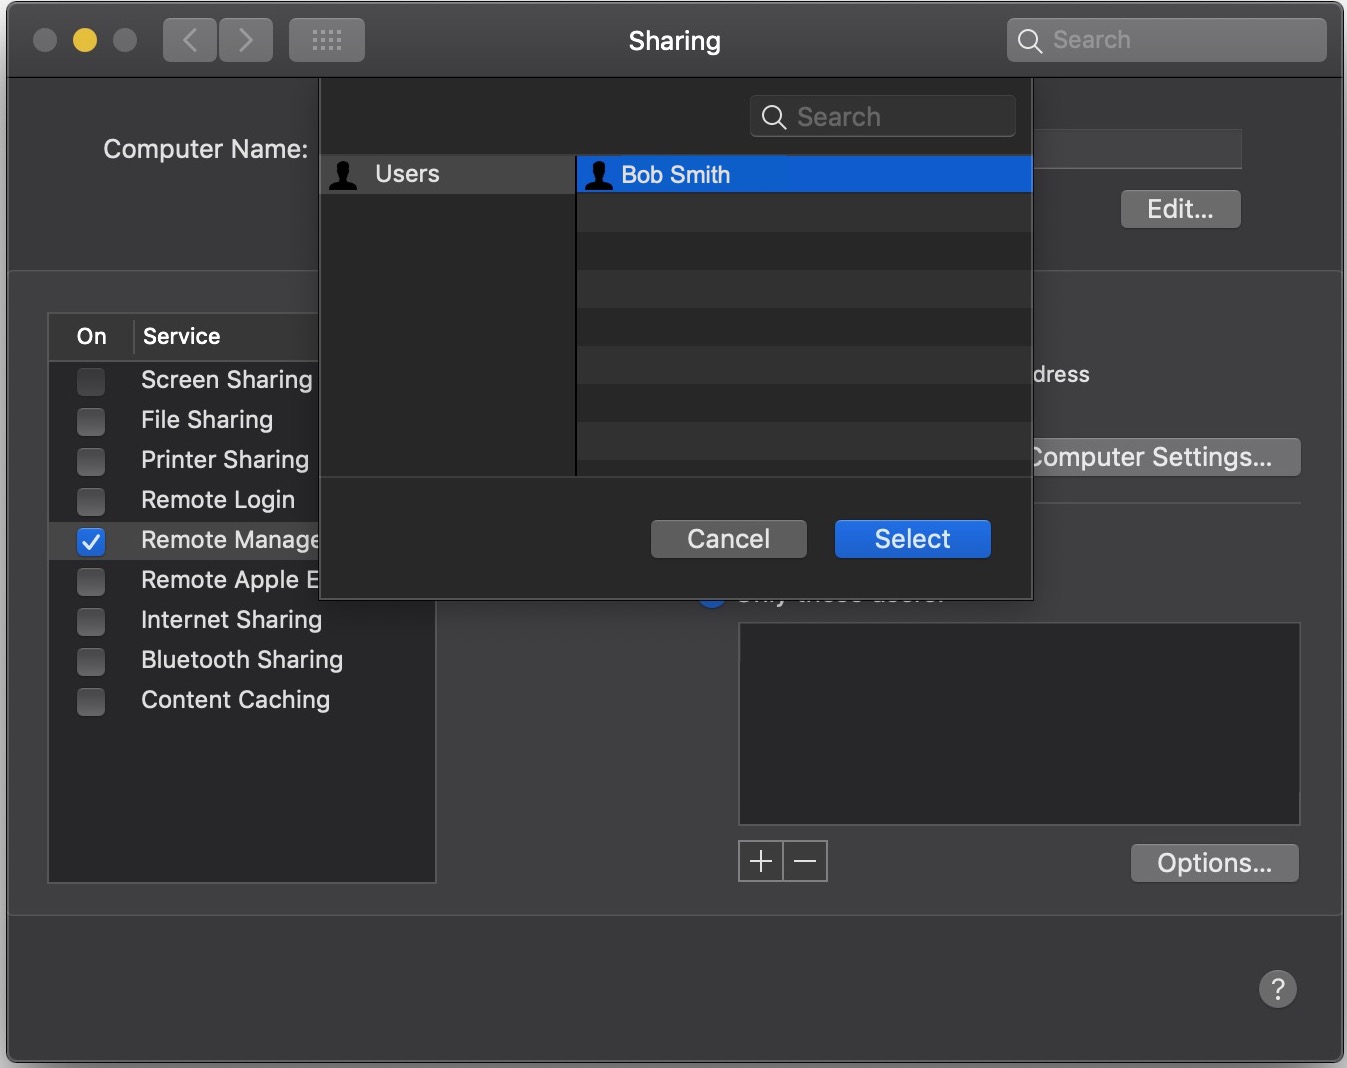Cancel the user selection dialog
Viewport: 1347px width, 1068px height.
(x=728, y=539)
